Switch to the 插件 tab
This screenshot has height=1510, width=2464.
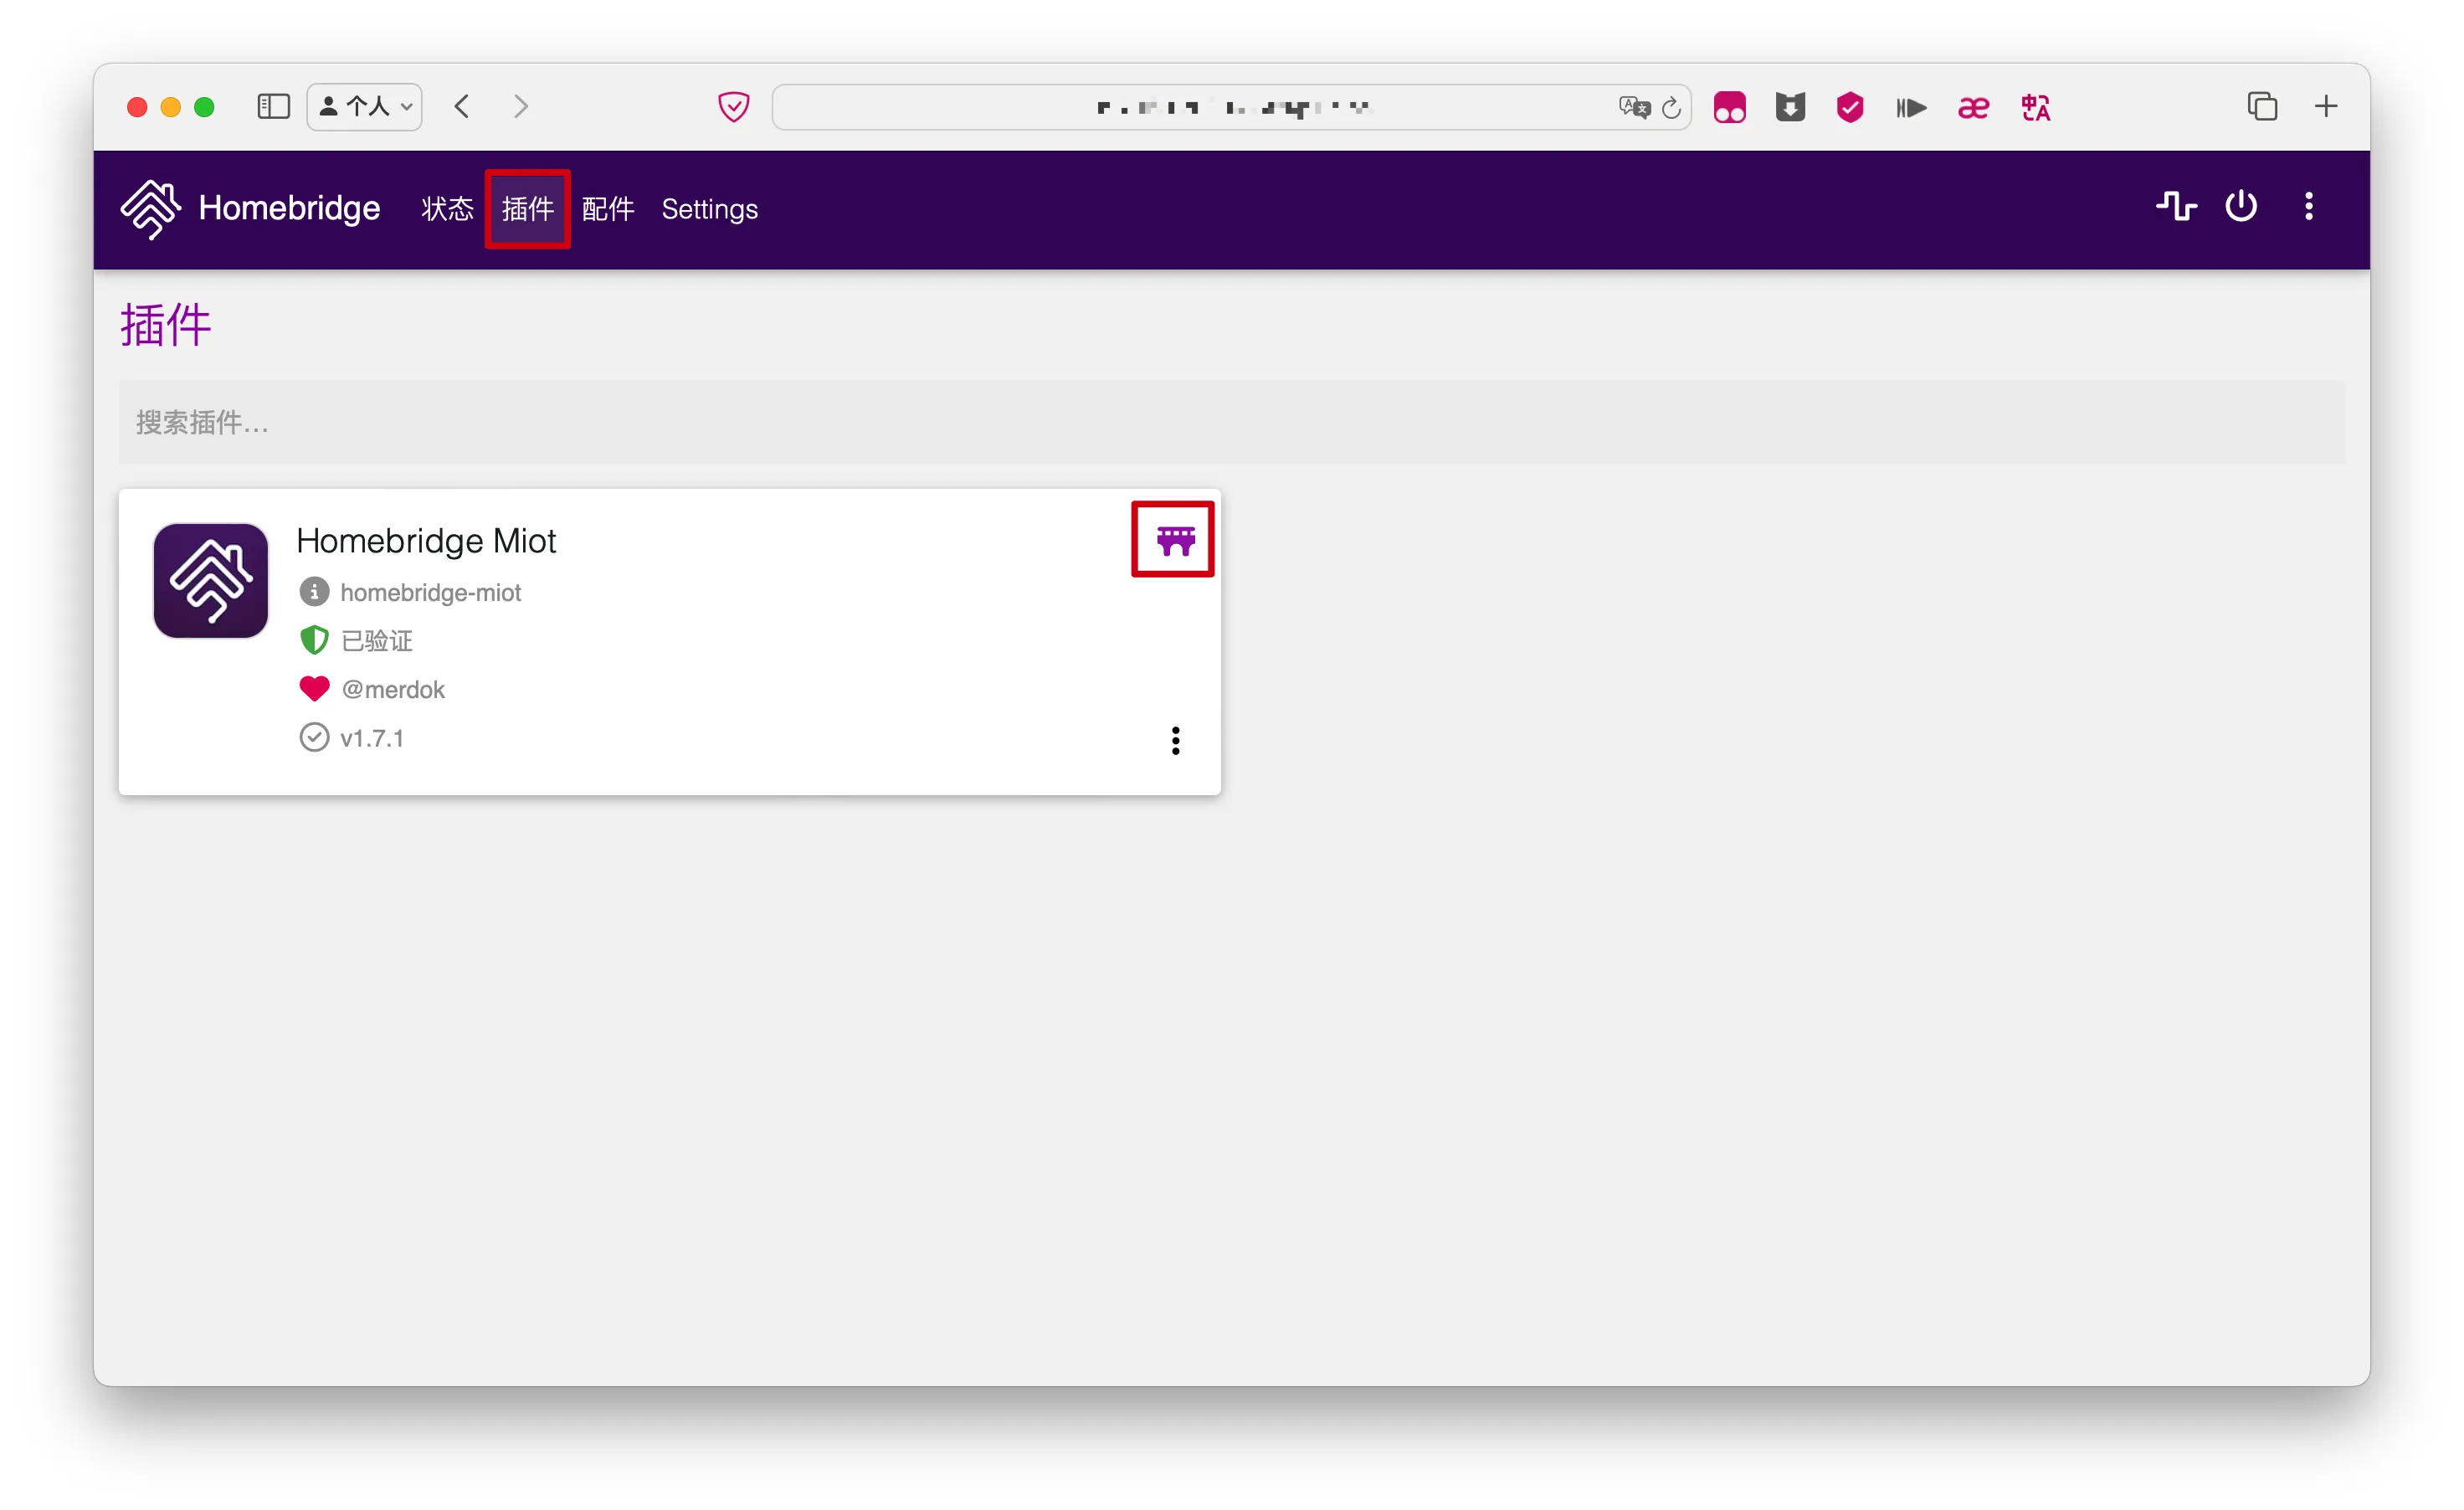click(528, 209)
